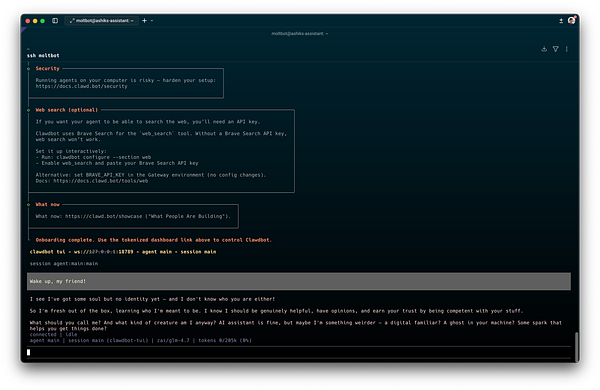Open the clawd.bot/showcase link
The image size is (600, 390).
point(103,216)
